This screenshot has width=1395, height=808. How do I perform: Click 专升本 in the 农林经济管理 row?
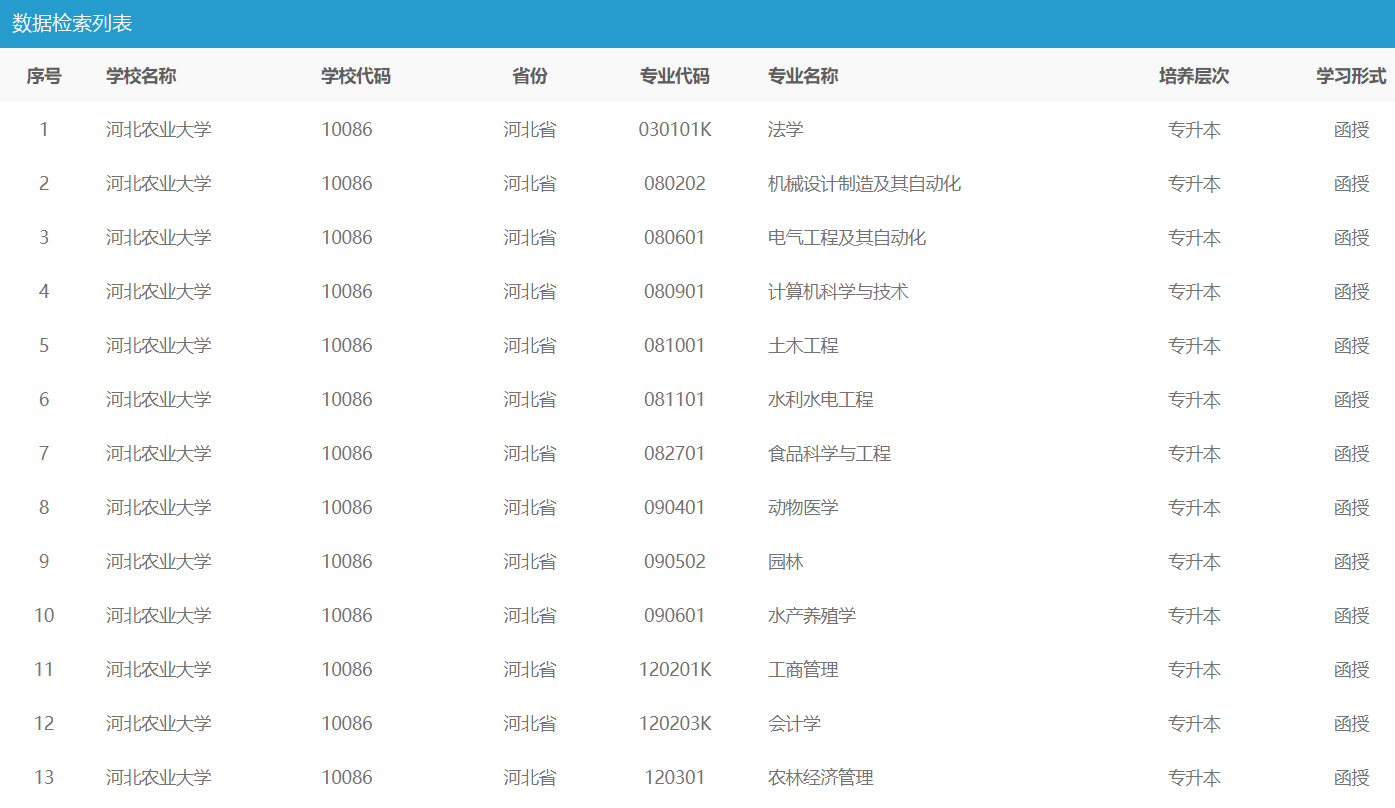(x=1194, y=778)
